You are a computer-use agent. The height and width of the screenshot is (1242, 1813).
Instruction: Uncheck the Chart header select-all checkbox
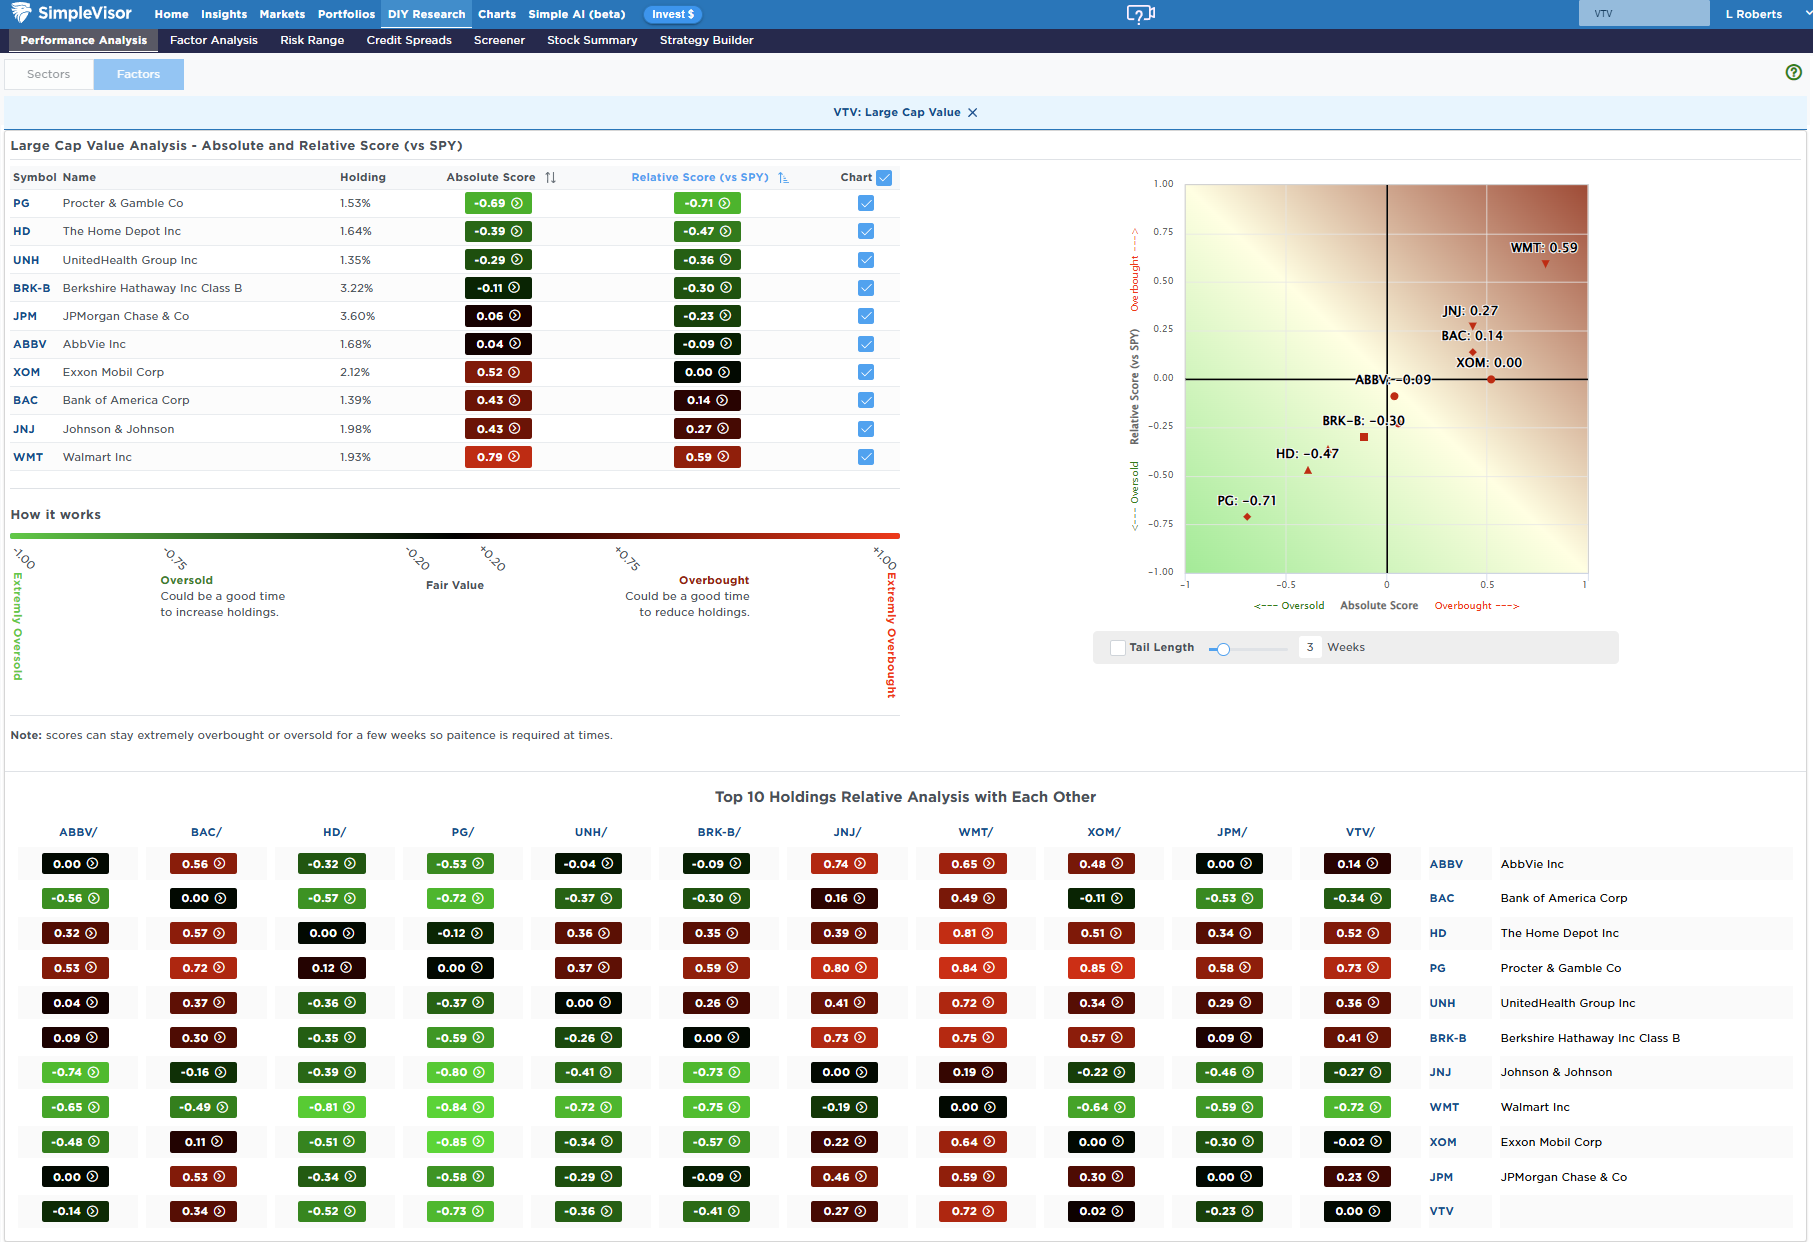tap(884, 178)
